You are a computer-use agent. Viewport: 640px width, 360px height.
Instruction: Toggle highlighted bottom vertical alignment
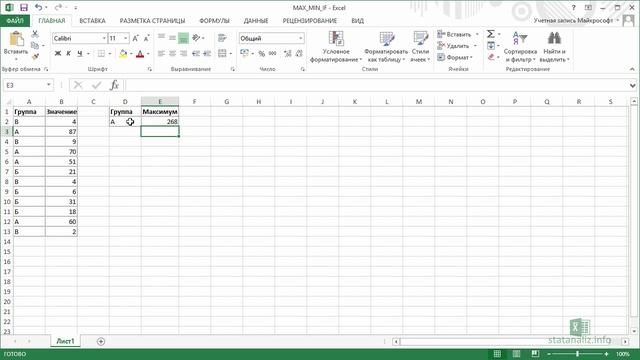coord(184,38)
